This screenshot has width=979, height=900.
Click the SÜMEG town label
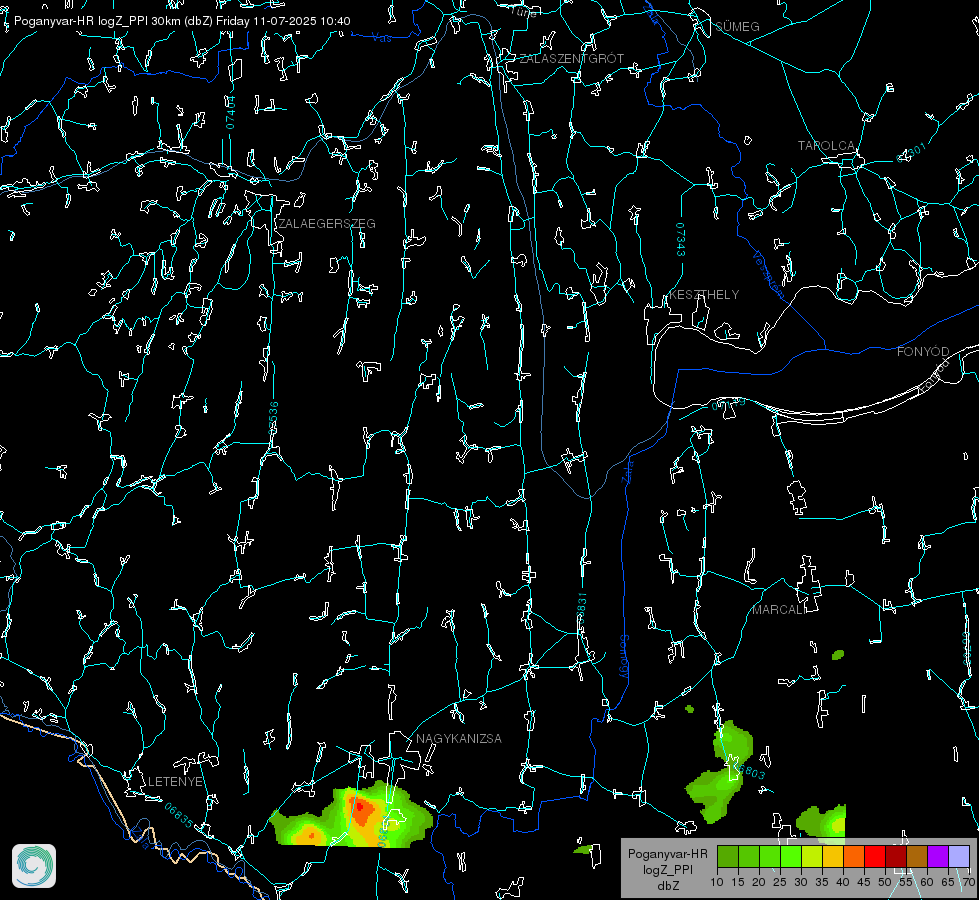point(737,27)
